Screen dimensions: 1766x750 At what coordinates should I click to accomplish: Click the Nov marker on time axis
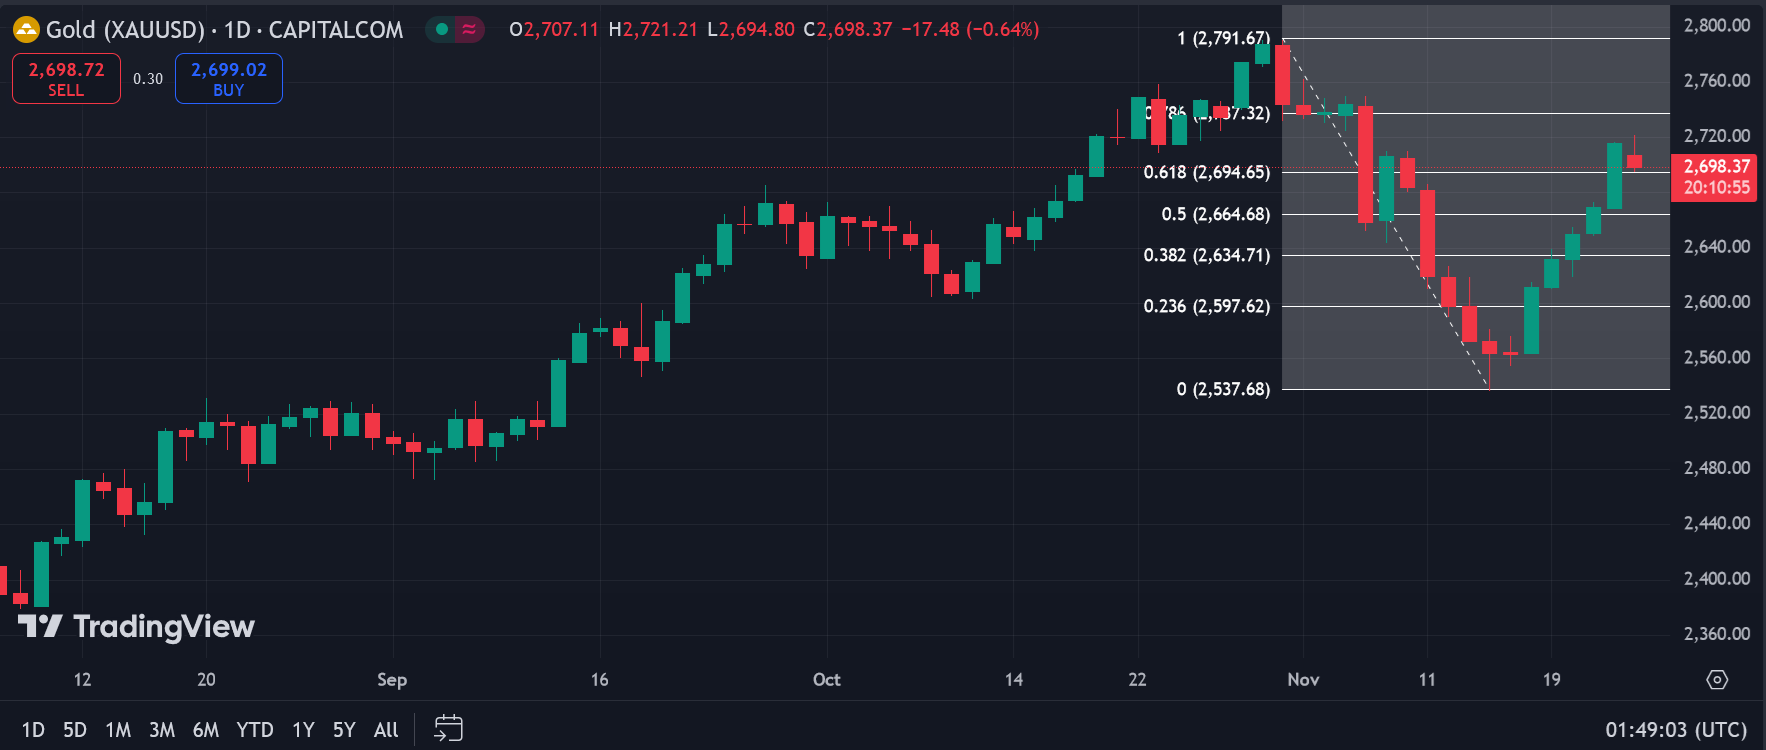(x=1303, y=680)
